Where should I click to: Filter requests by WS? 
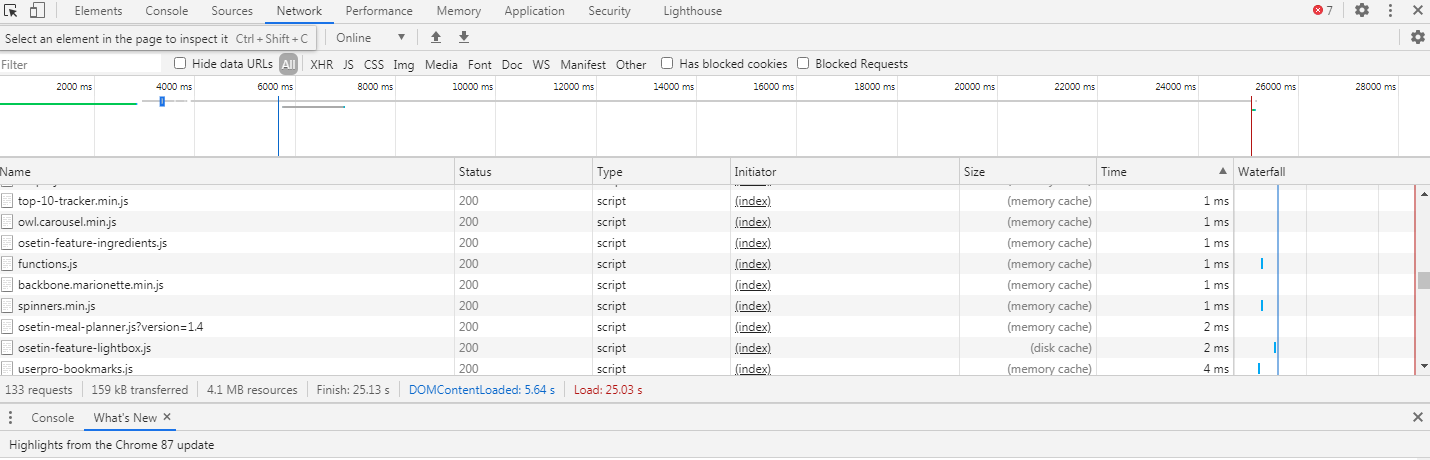541,64
